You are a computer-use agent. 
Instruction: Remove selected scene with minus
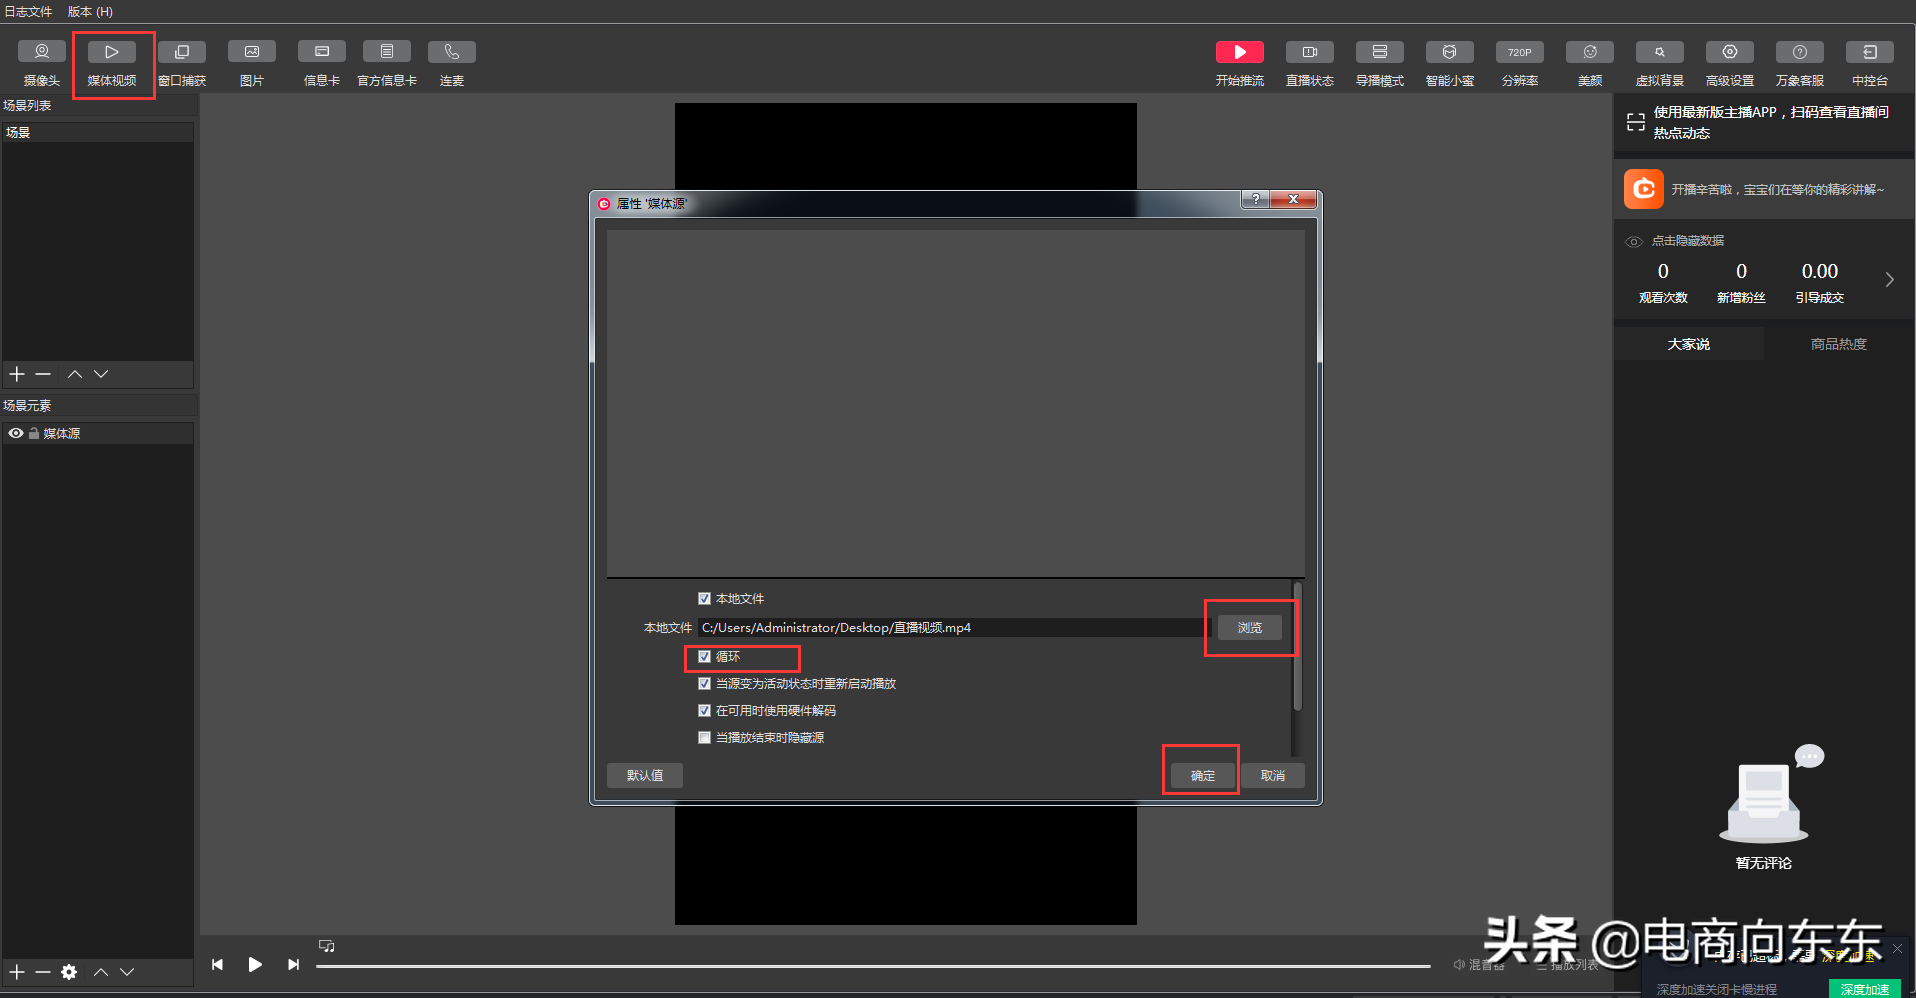[43, 374]
